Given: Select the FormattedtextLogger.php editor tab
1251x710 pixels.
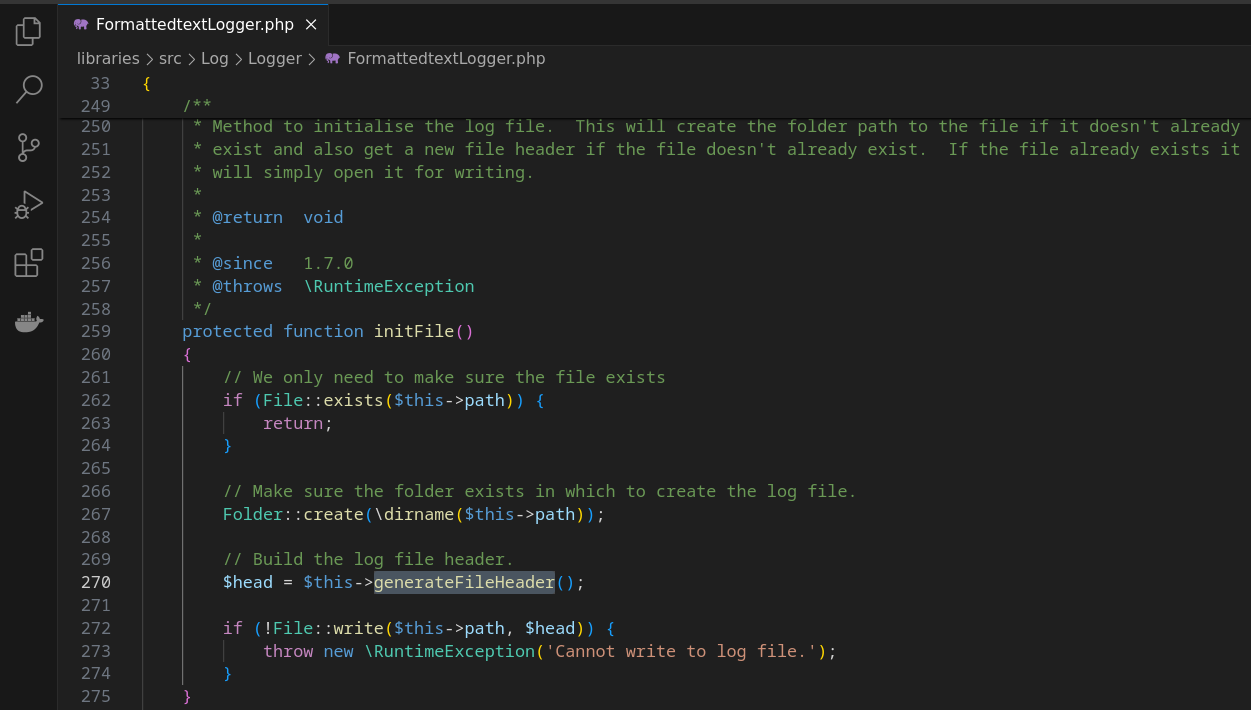Looking at the screenshot, I should 193,24.
